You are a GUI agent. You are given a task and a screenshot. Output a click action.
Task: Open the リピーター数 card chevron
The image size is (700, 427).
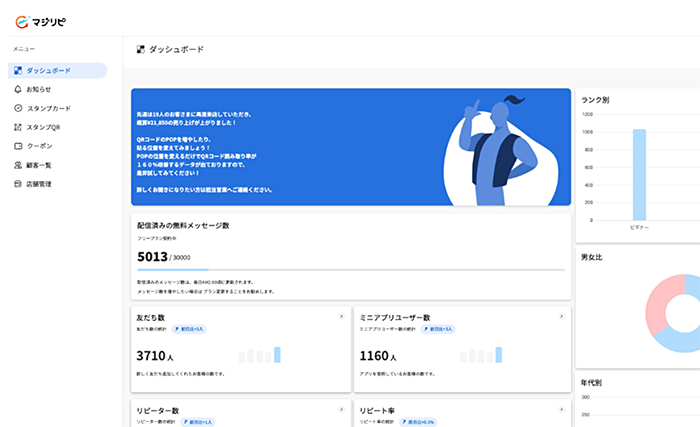point(341,410)
